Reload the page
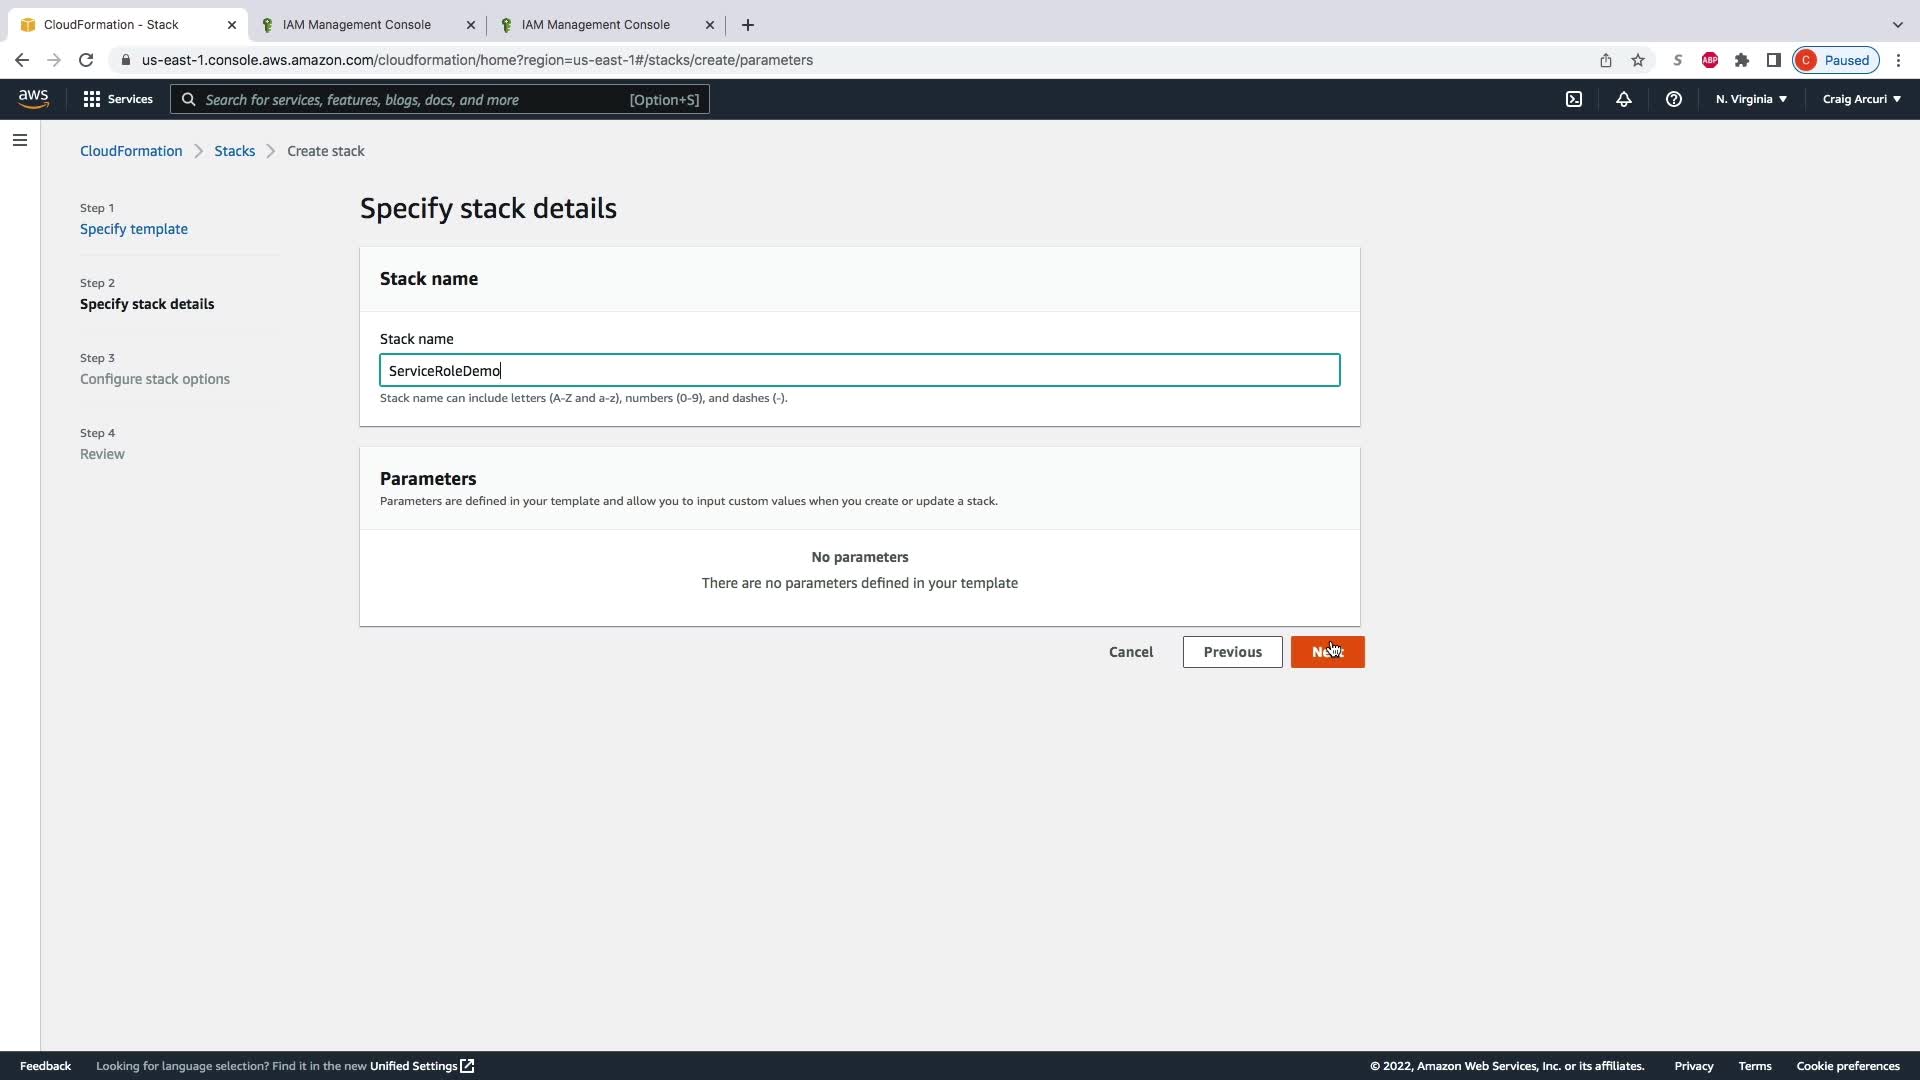 tap(86, 60)
